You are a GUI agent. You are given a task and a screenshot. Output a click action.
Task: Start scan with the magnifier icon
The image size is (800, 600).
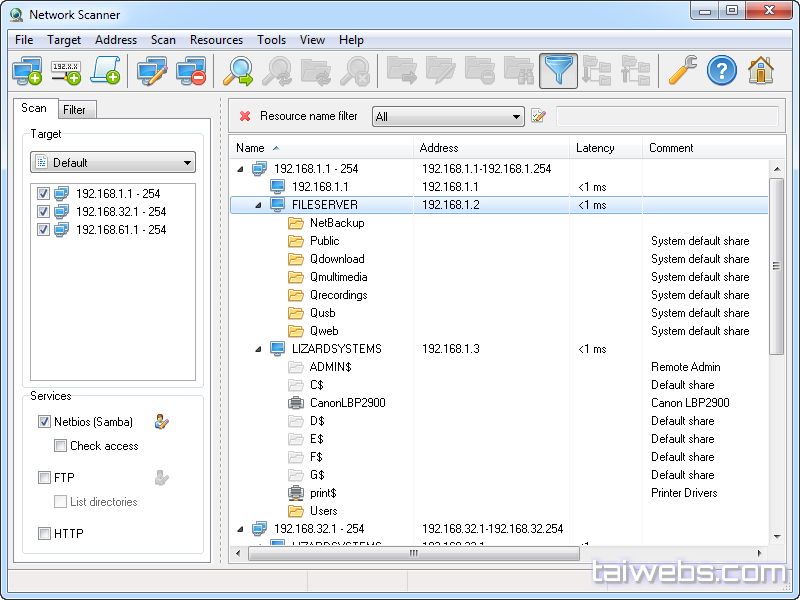tap(237, 71)
